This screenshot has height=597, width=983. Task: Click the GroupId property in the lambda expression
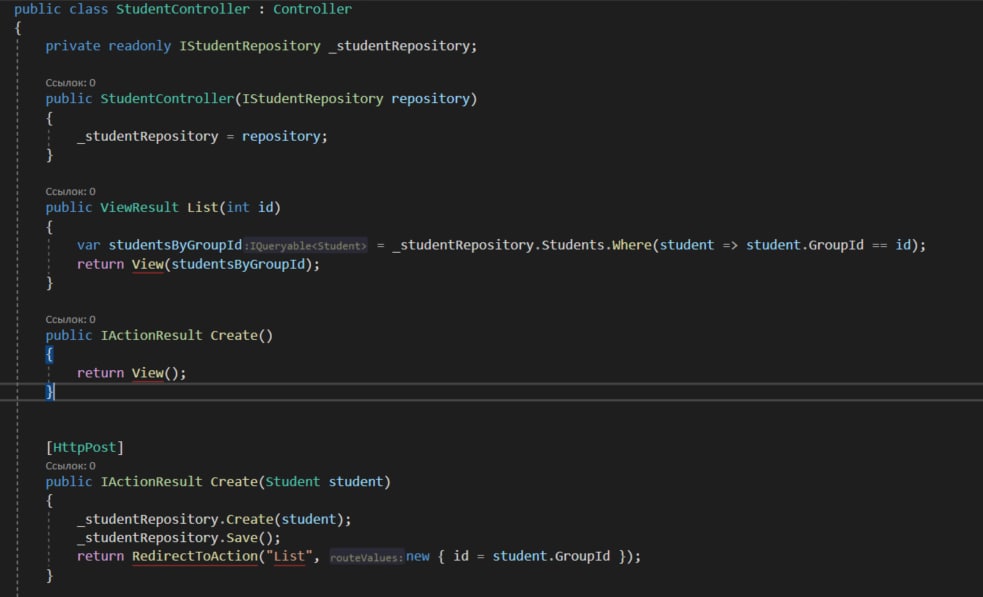[836, 245]
